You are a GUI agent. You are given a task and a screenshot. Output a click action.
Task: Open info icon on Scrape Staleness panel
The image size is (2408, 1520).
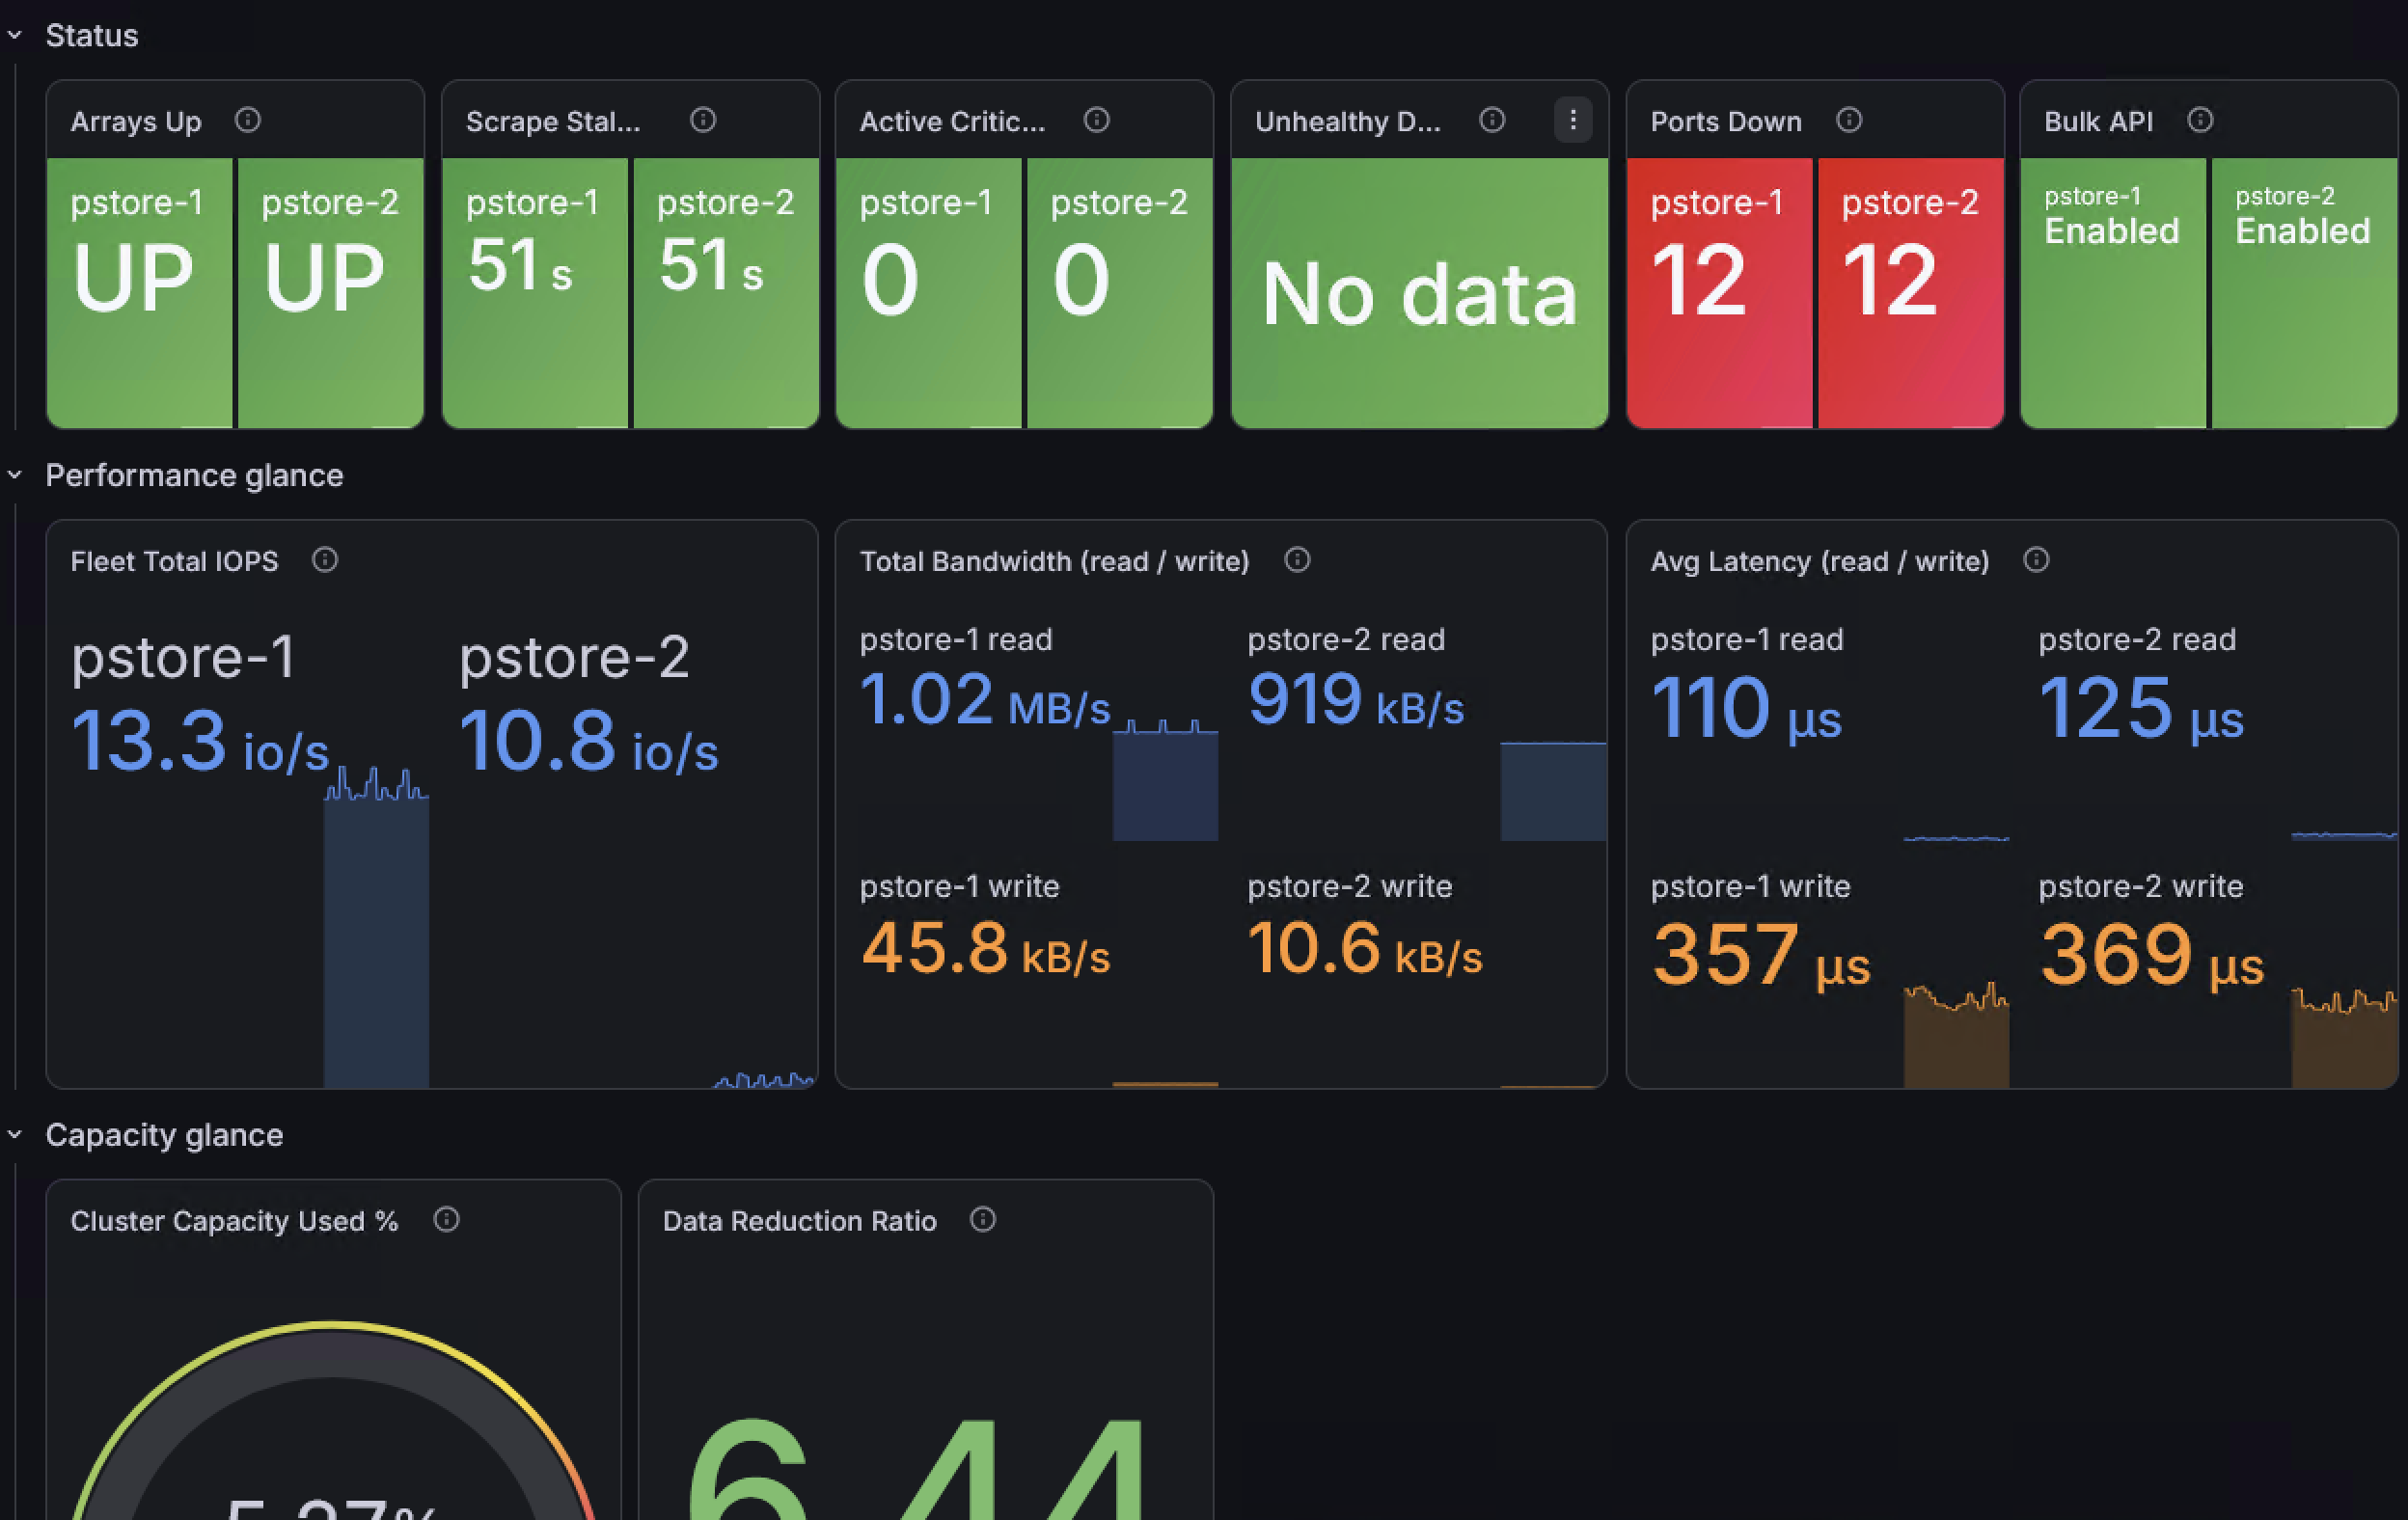(703, 120)
